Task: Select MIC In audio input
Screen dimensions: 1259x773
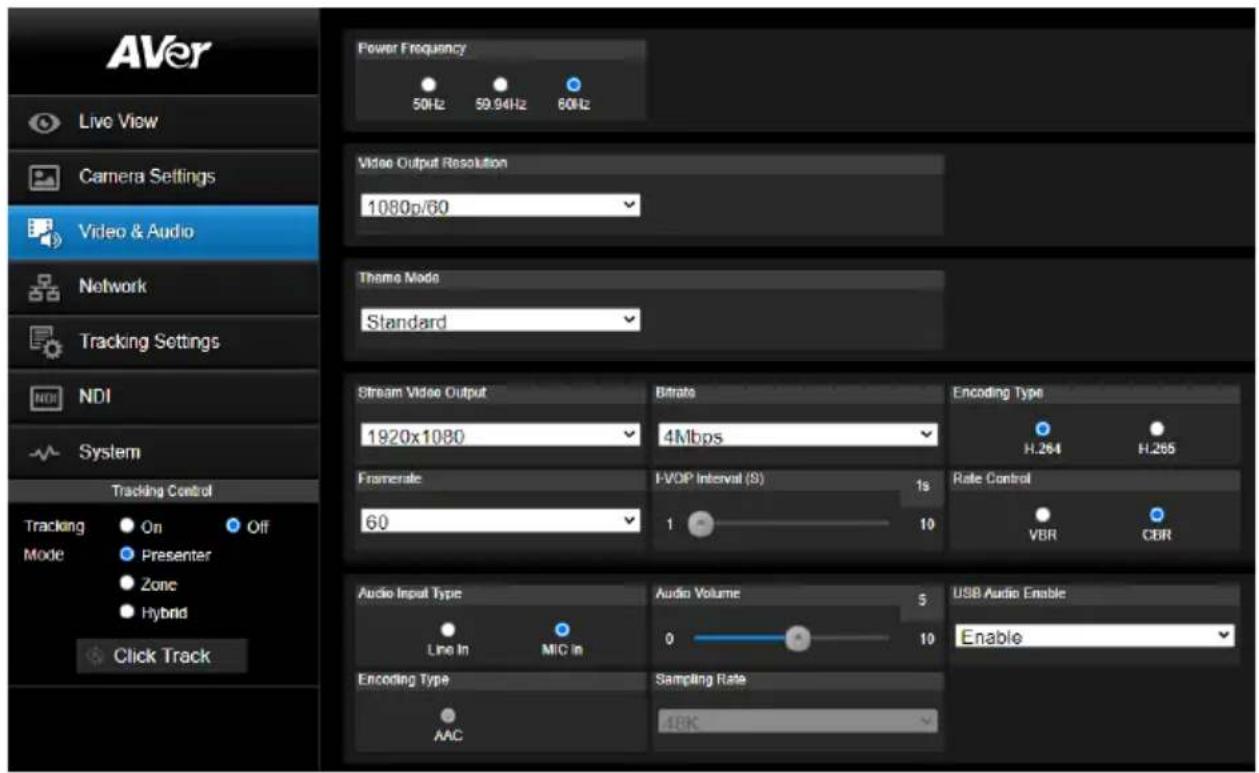Action: coord(562,629)
